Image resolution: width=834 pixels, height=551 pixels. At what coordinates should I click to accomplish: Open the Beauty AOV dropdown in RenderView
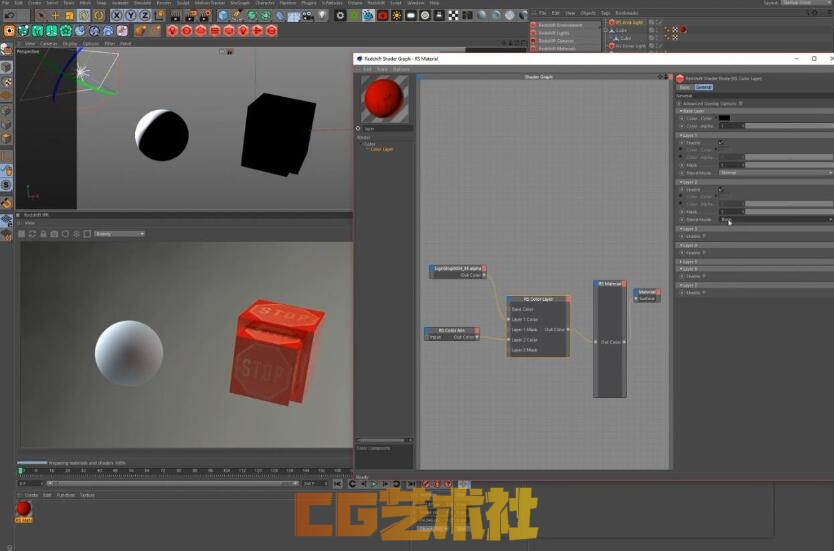pyautogui.click(x=119, y=234)
